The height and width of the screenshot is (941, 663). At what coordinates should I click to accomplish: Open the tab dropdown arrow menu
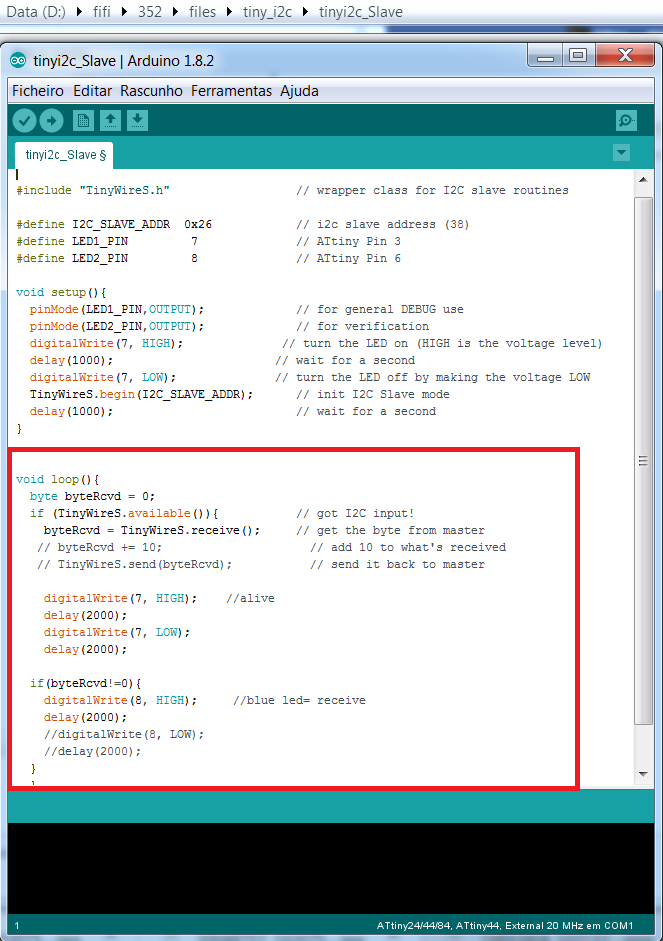tap(622, 153)
